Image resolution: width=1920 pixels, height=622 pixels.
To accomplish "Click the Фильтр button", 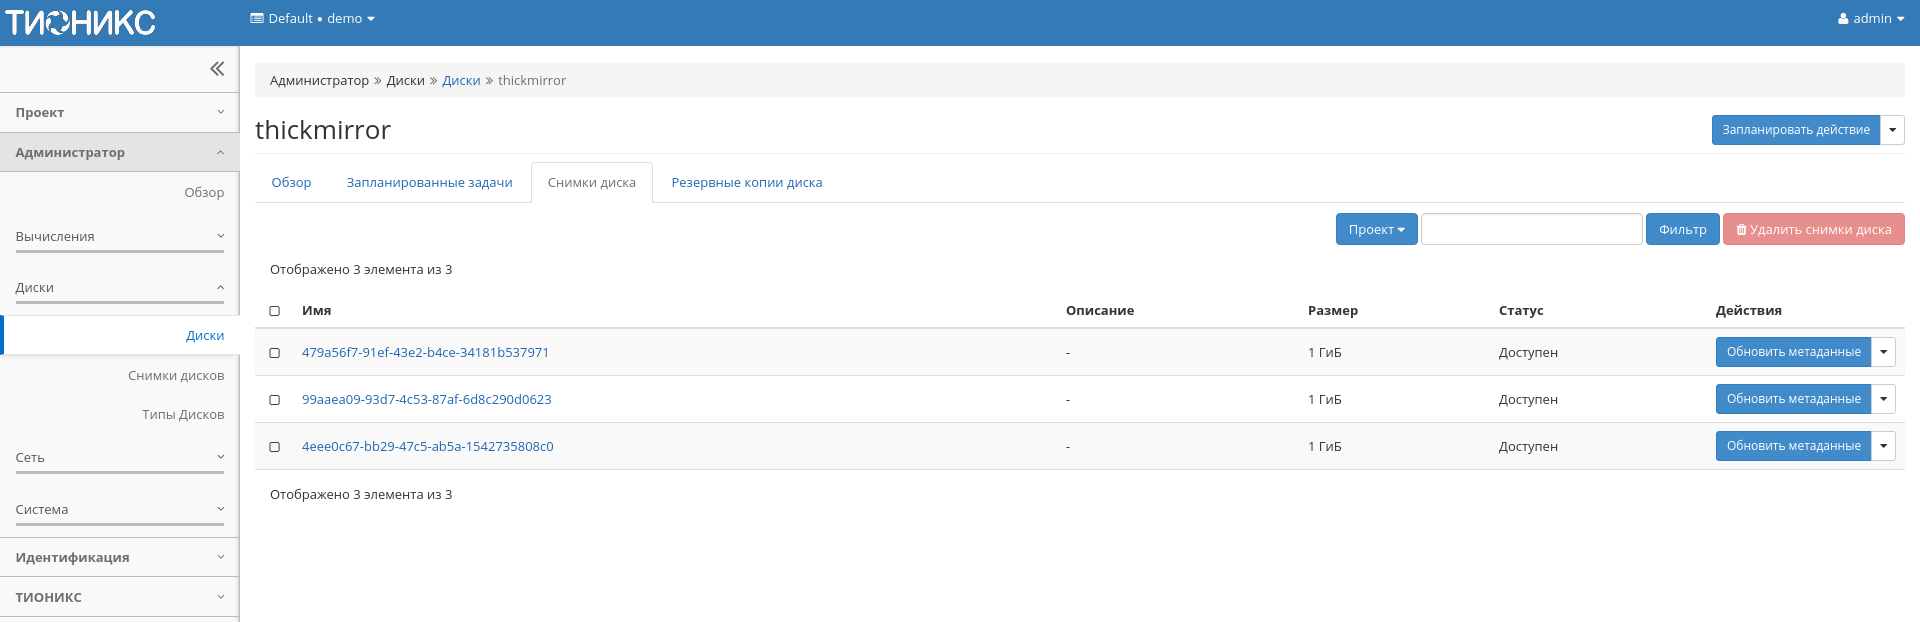I will click(1682, 229).
